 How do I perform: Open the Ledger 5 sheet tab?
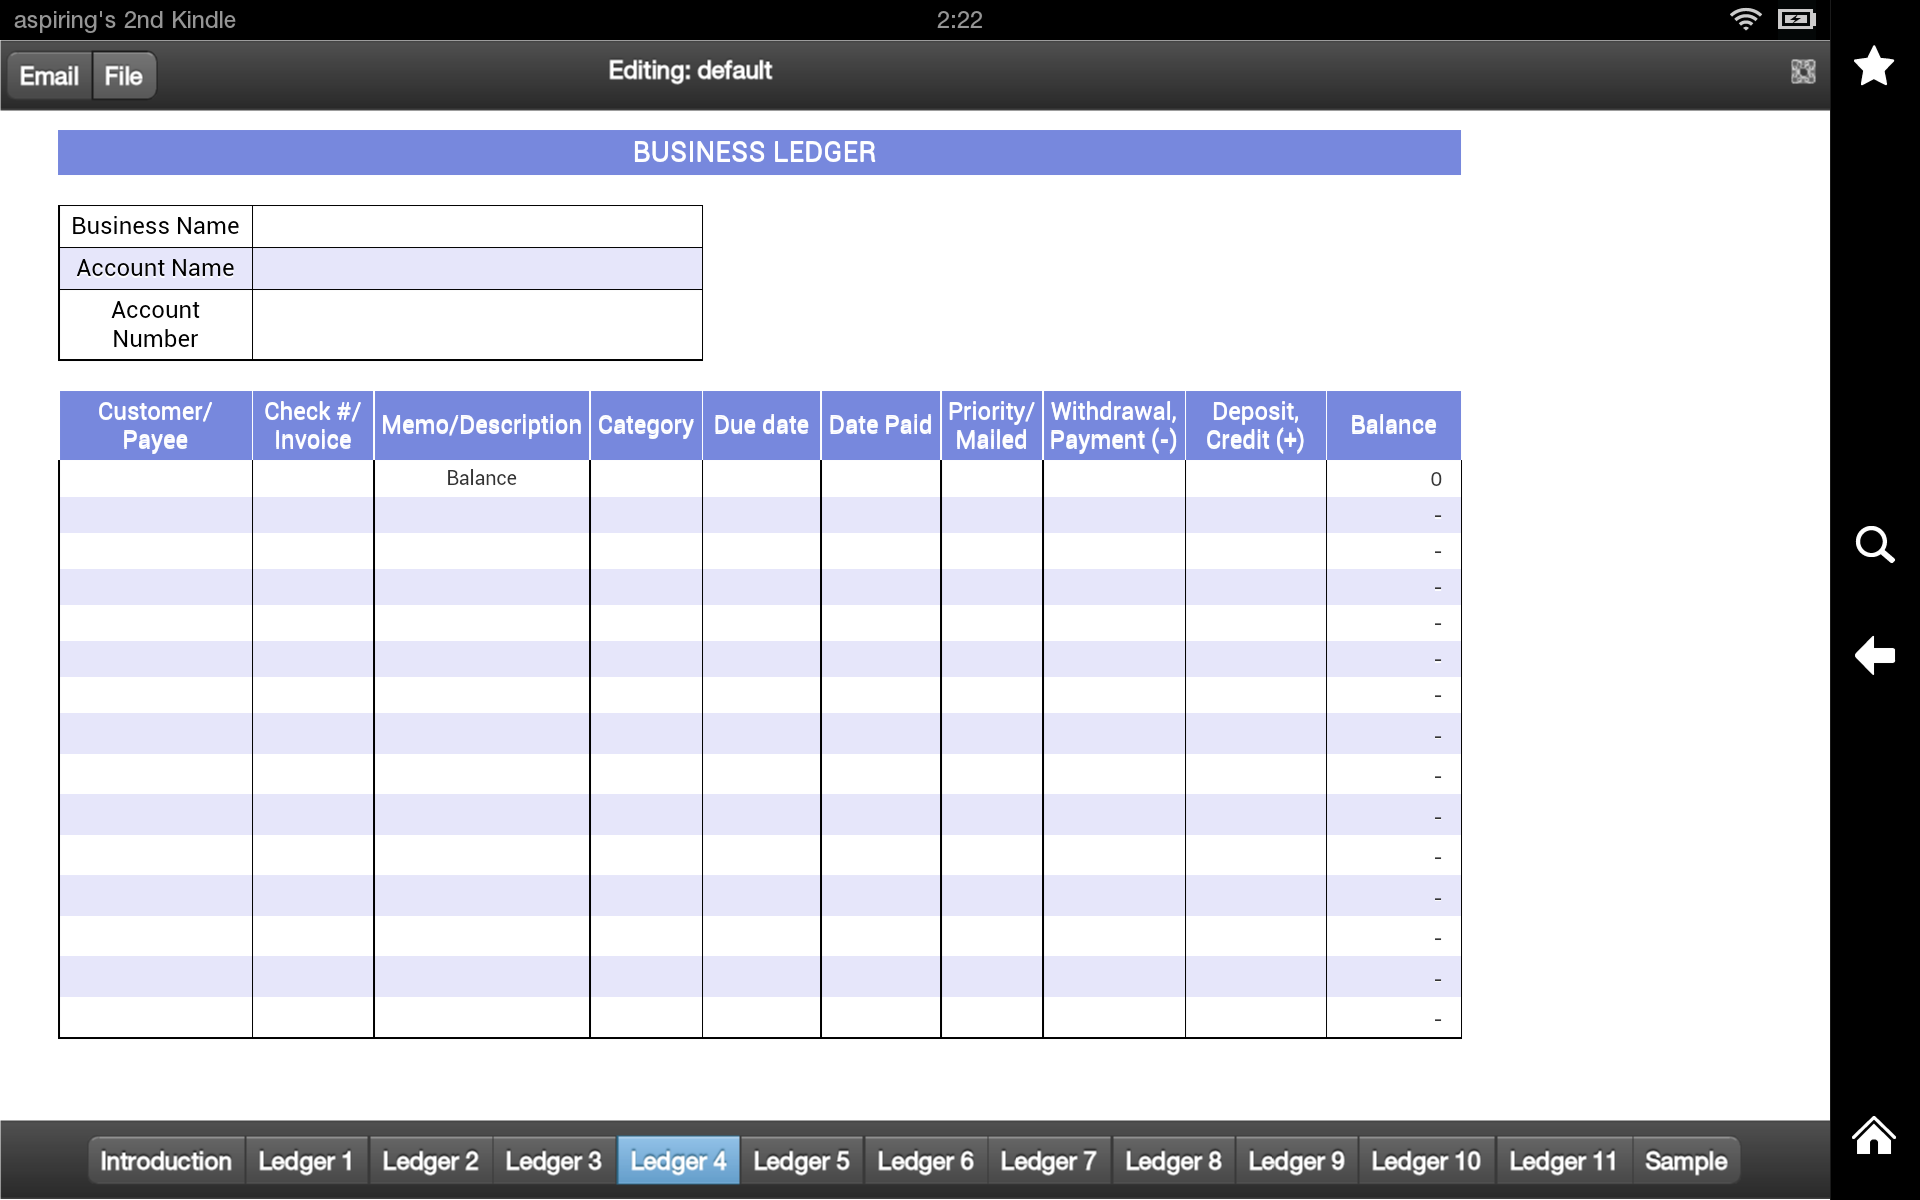tap(801, 1161)
